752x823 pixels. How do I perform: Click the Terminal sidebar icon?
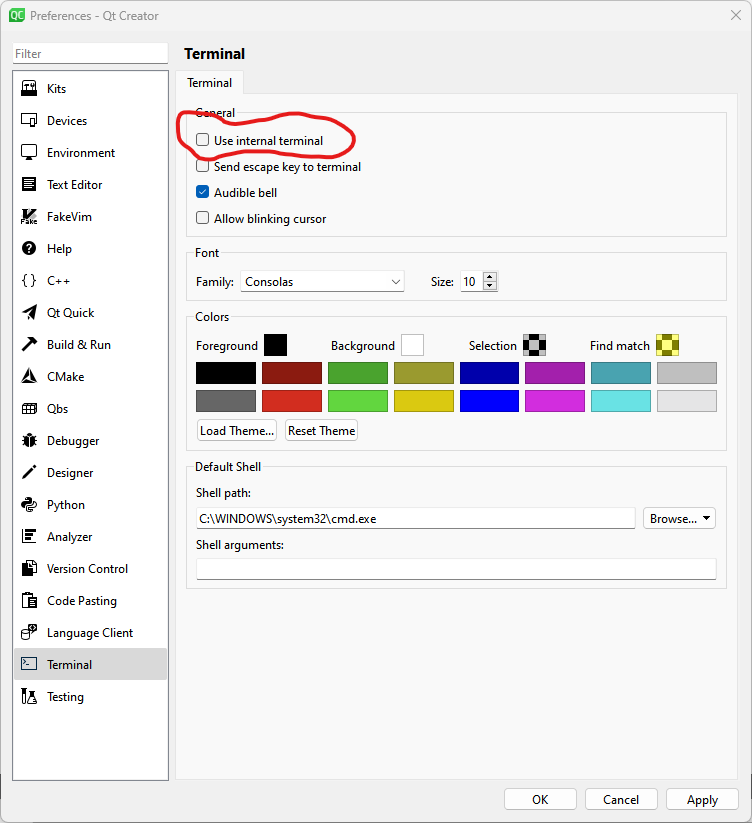pos(29,664)
